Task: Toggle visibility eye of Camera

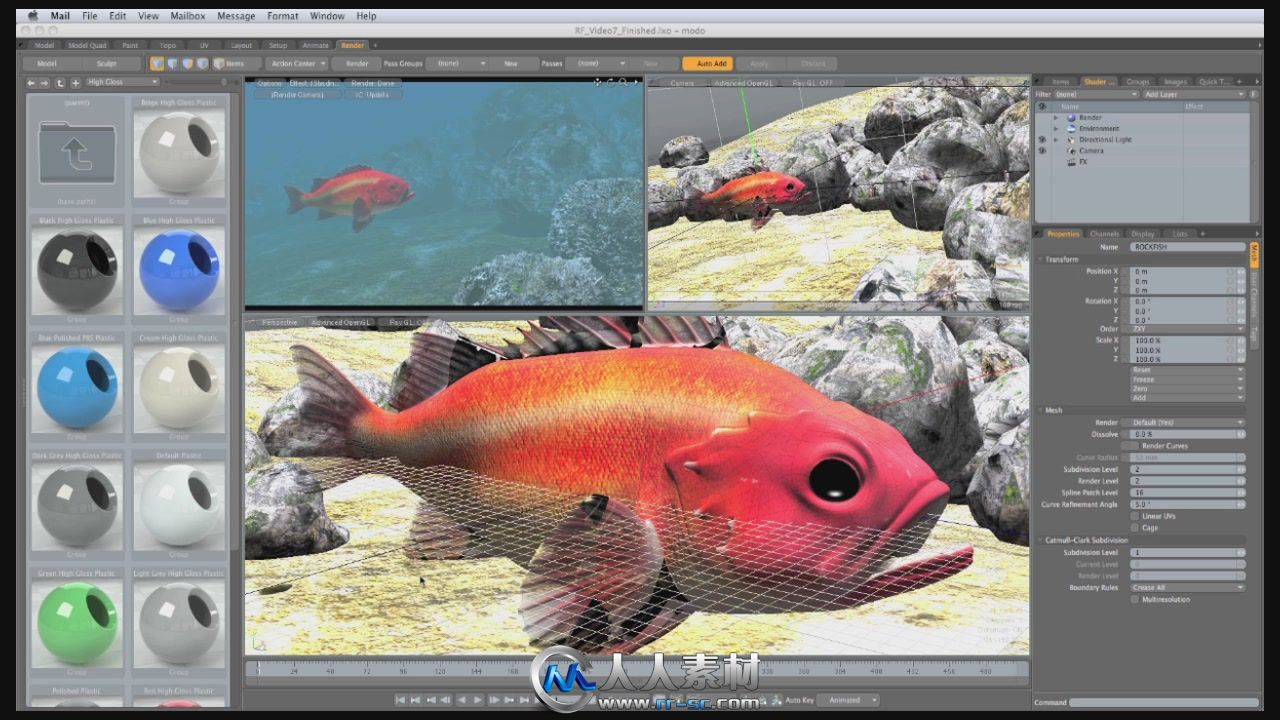Action: (x=1041, y=151)
